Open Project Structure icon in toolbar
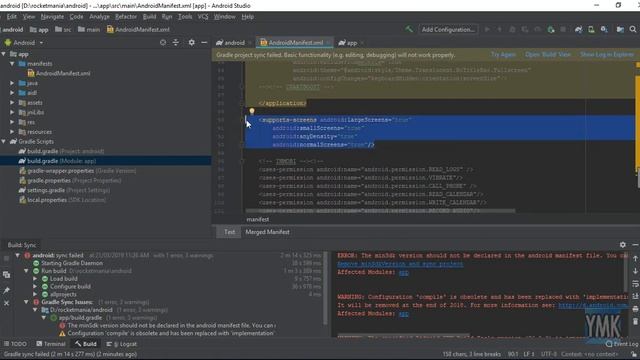The height and width of the screenshot is (360, 640). click(620, 29)
